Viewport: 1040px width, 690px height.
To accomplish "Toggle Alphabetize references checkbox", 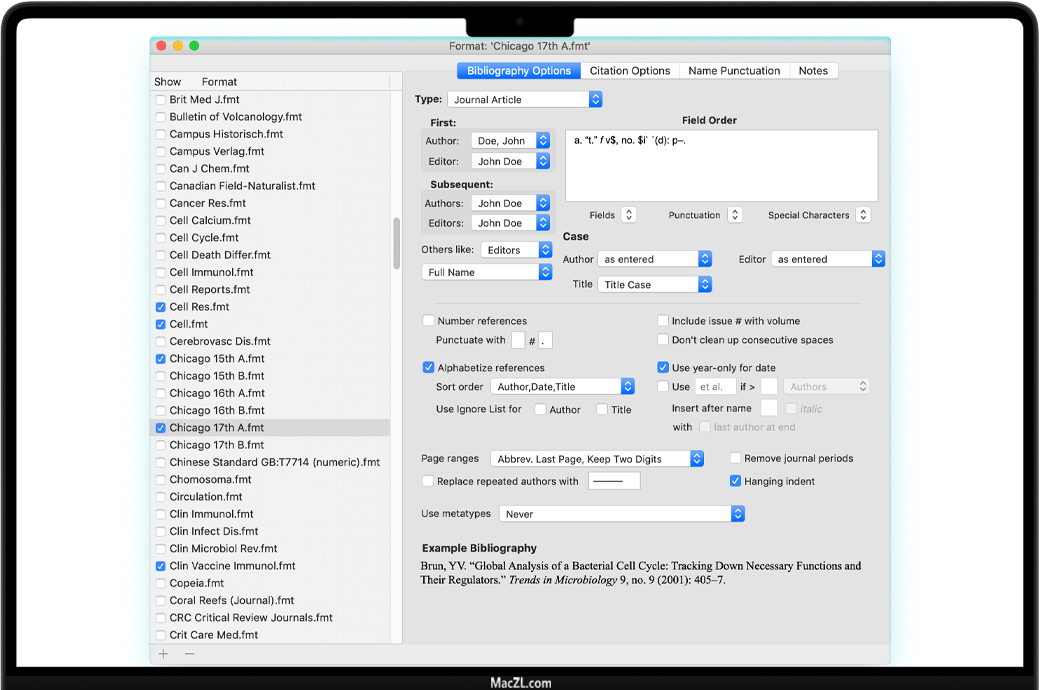I will click(x=429, y=368).
